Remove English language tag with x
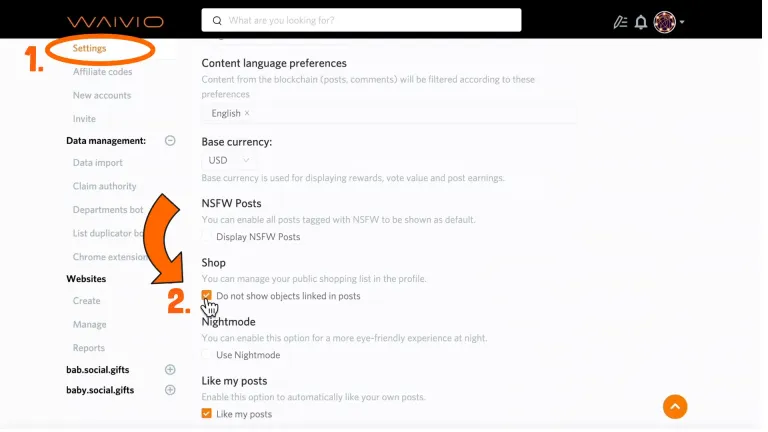 pos(247,113)
